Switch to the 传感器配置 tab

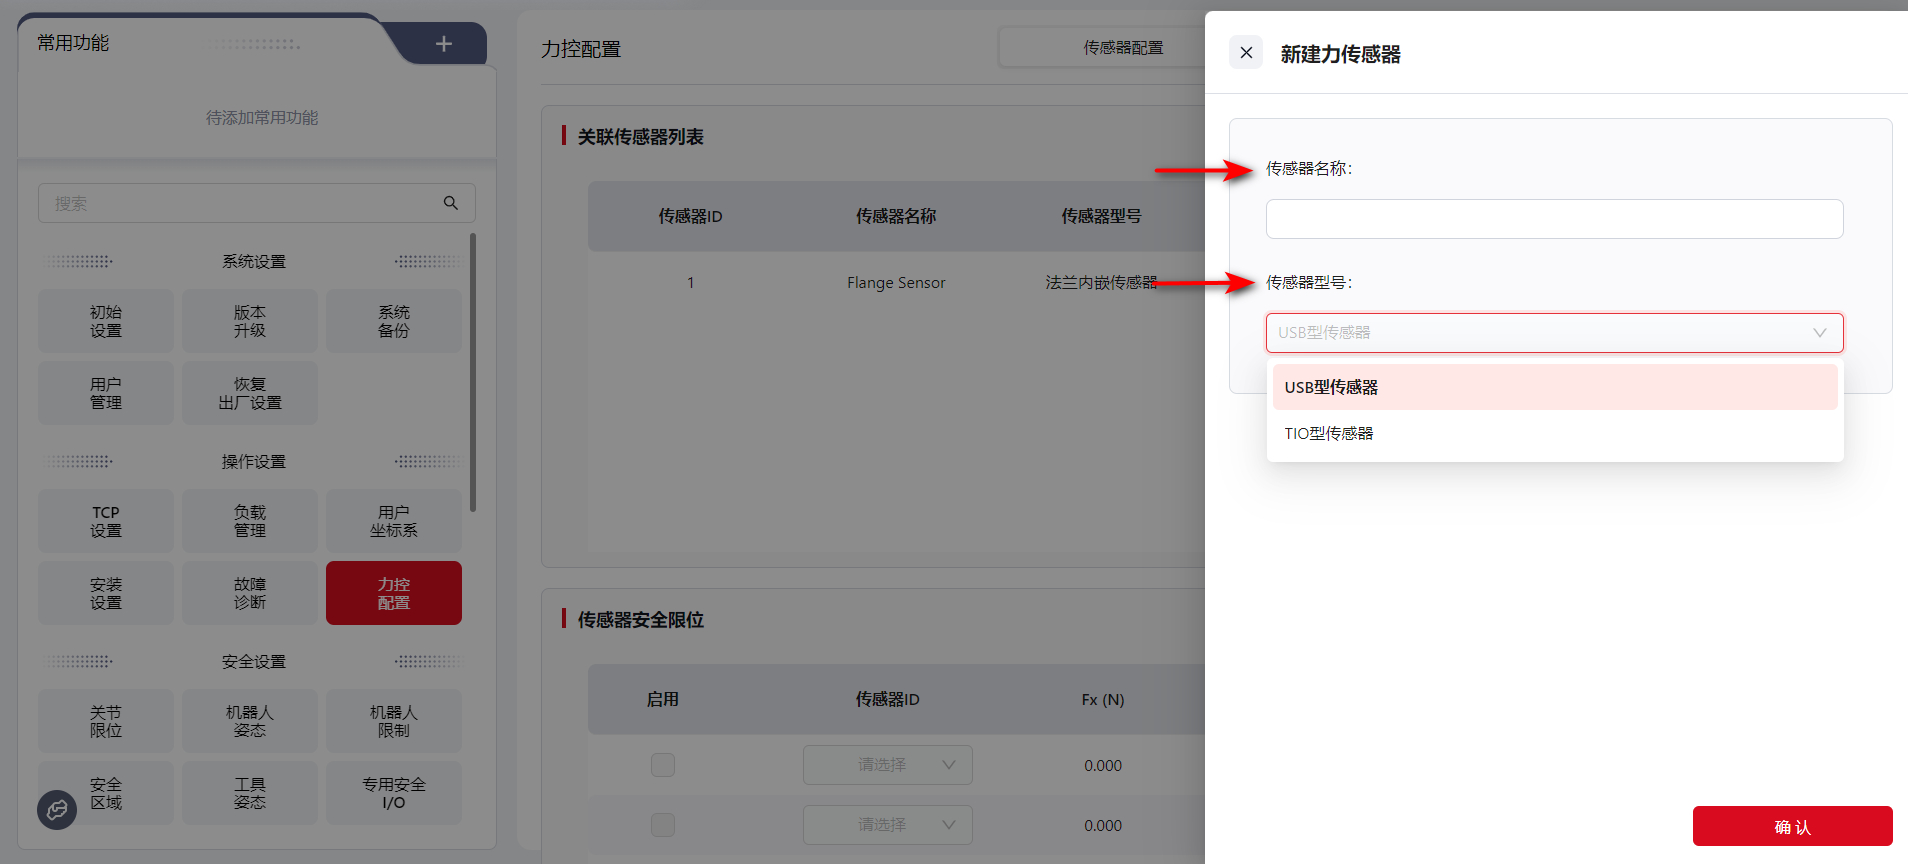pos(1123,48)
